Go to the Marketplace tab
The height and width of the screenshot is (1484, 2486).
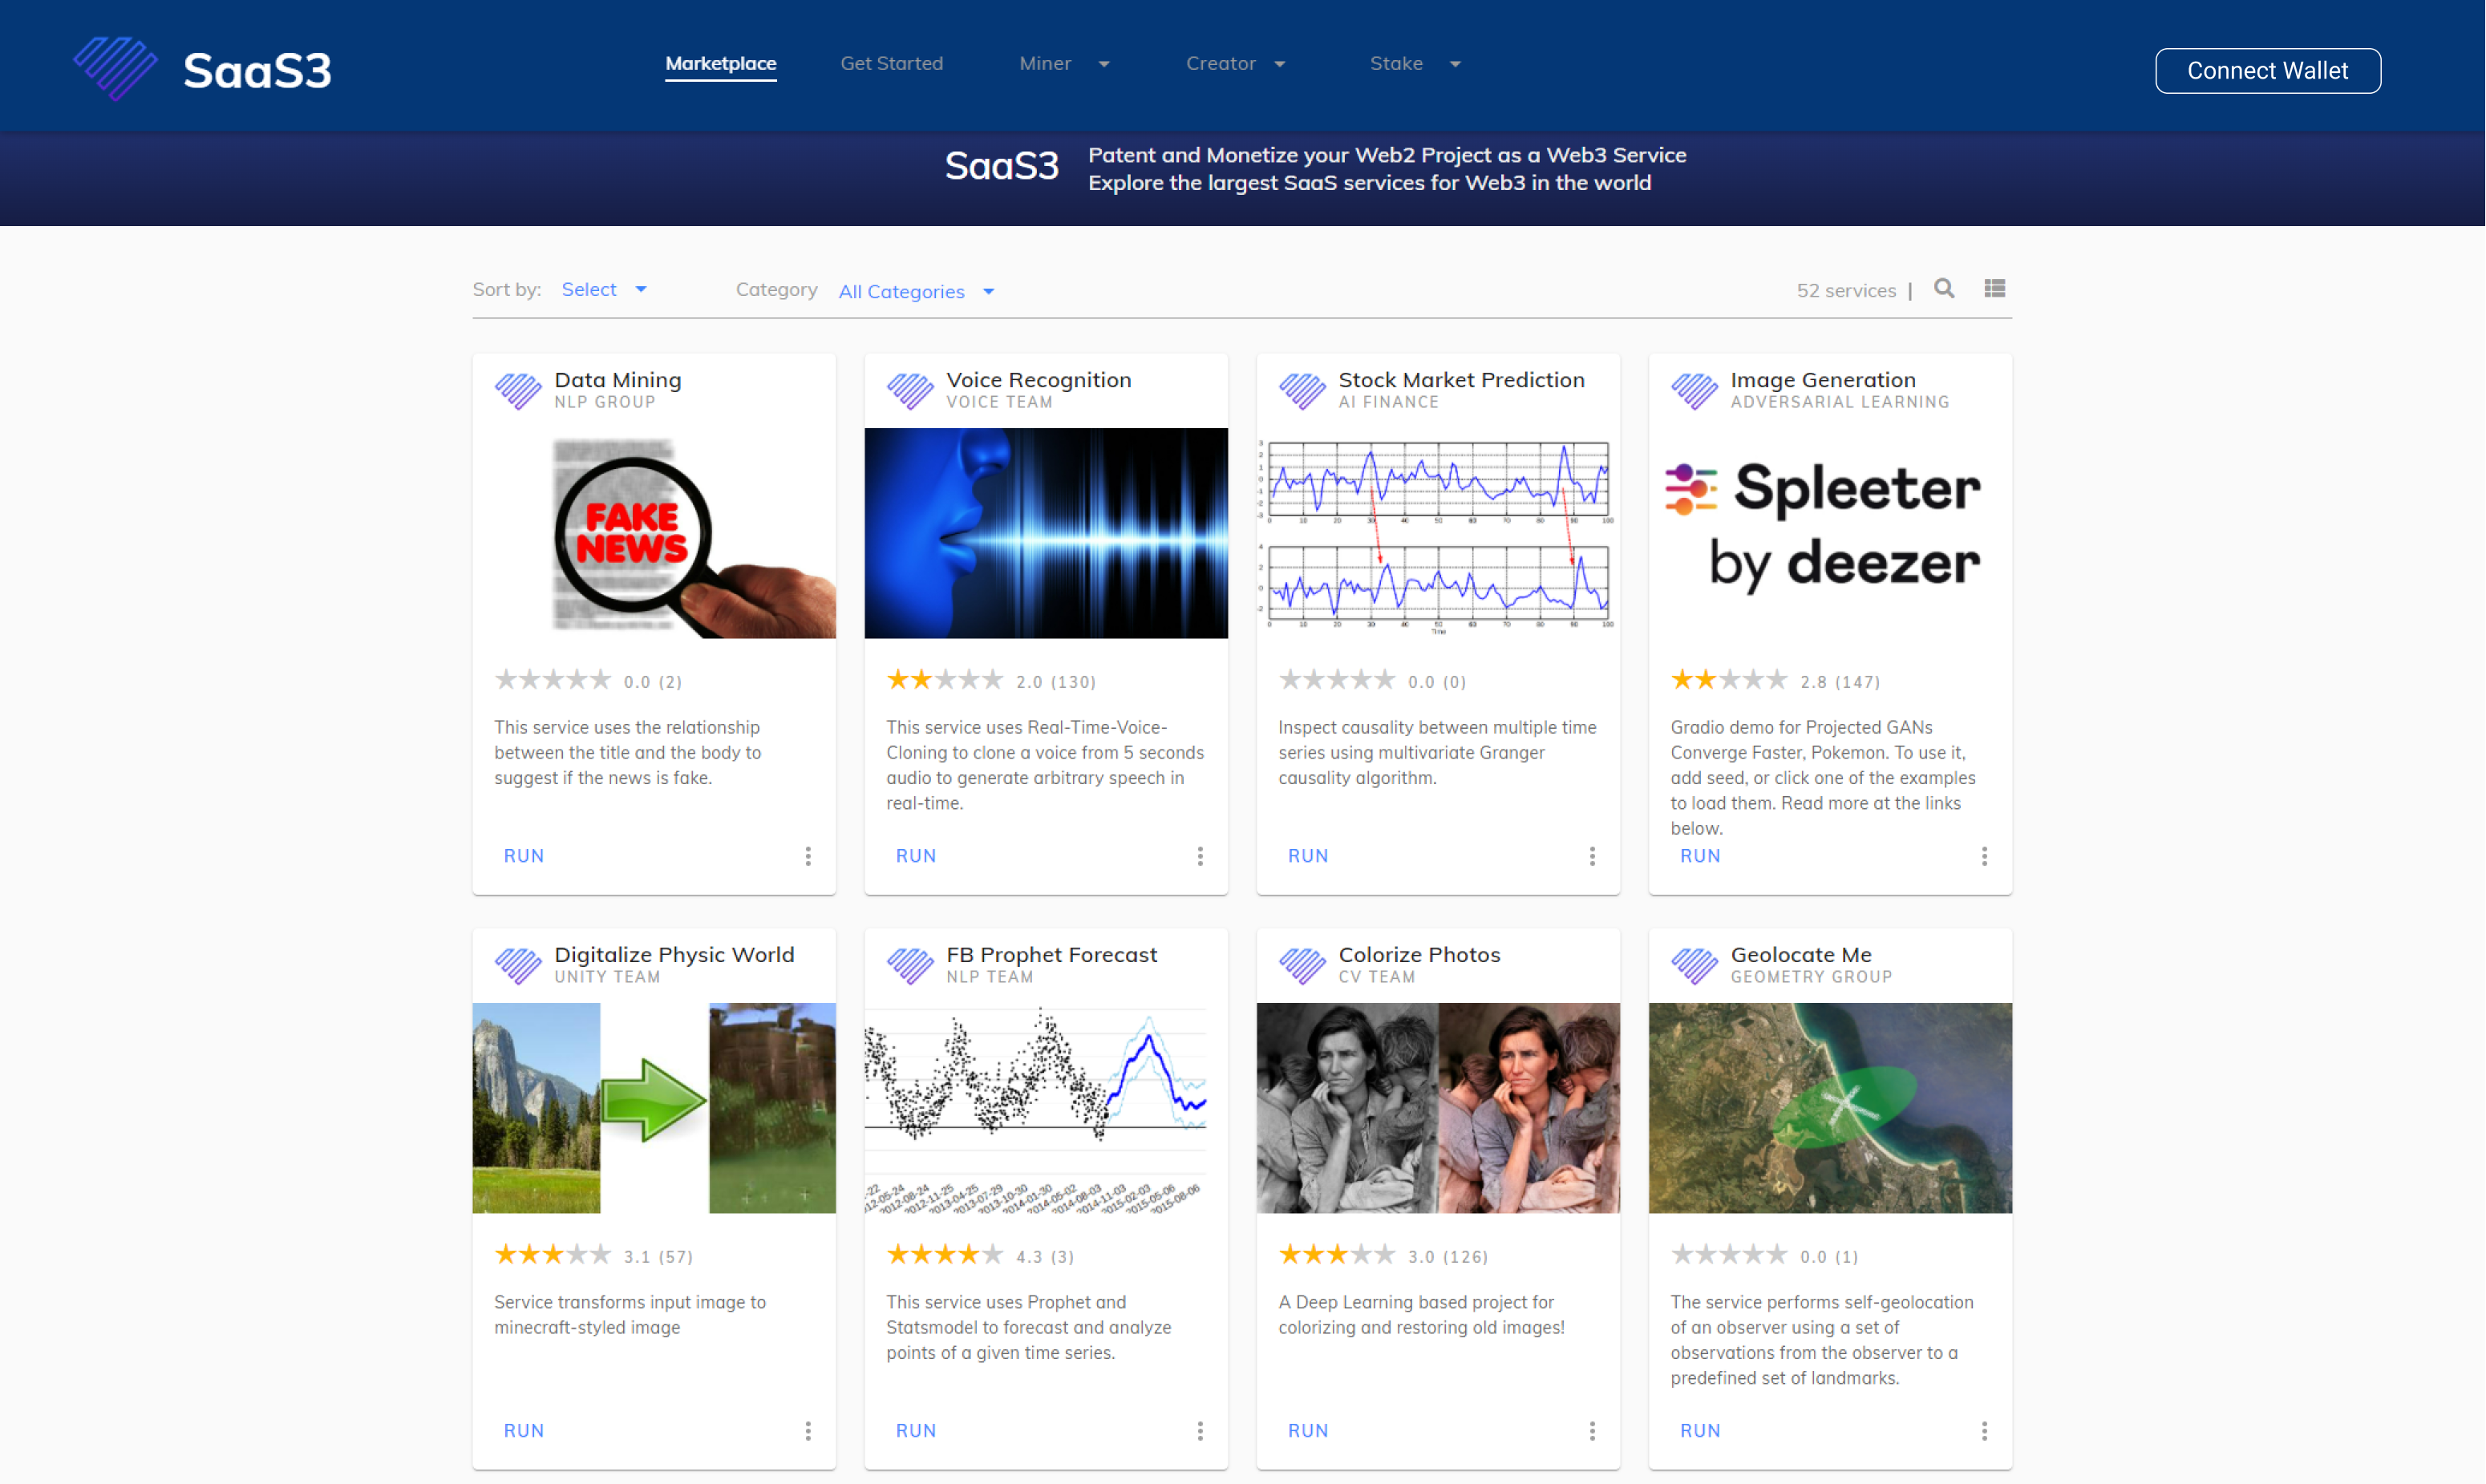click(x=721, y=64)
